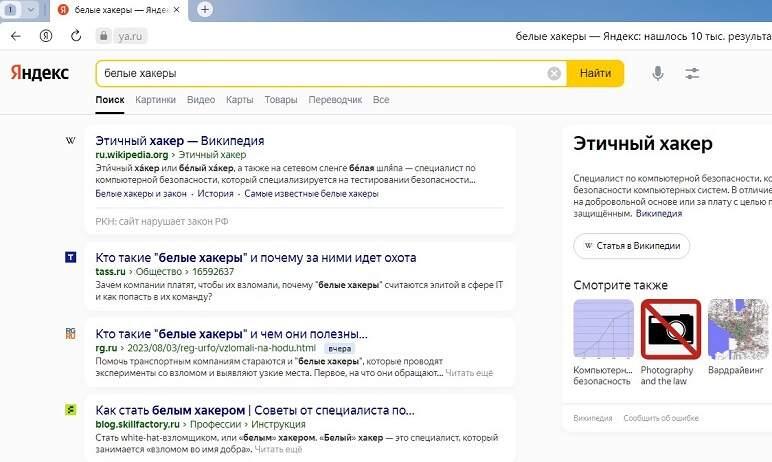
Task: Open the 'Белые хакеры и закон' sitelink
Action: click(141, 194)
